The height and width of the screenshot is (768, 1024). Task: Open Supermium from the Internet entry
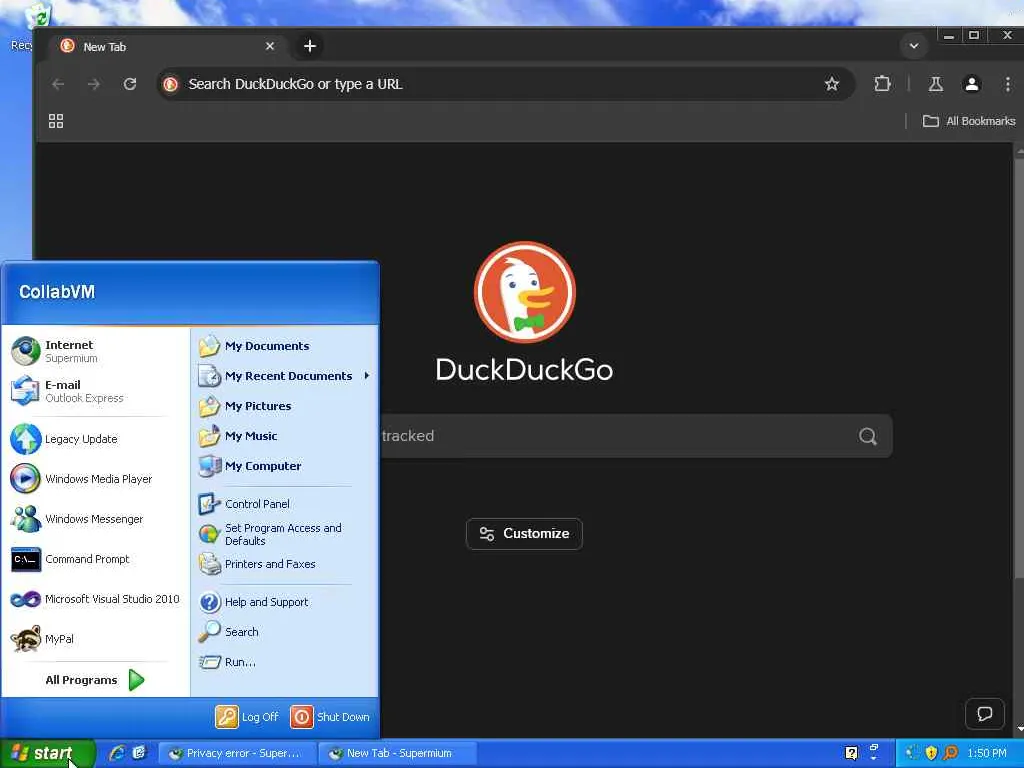(95, 351)
